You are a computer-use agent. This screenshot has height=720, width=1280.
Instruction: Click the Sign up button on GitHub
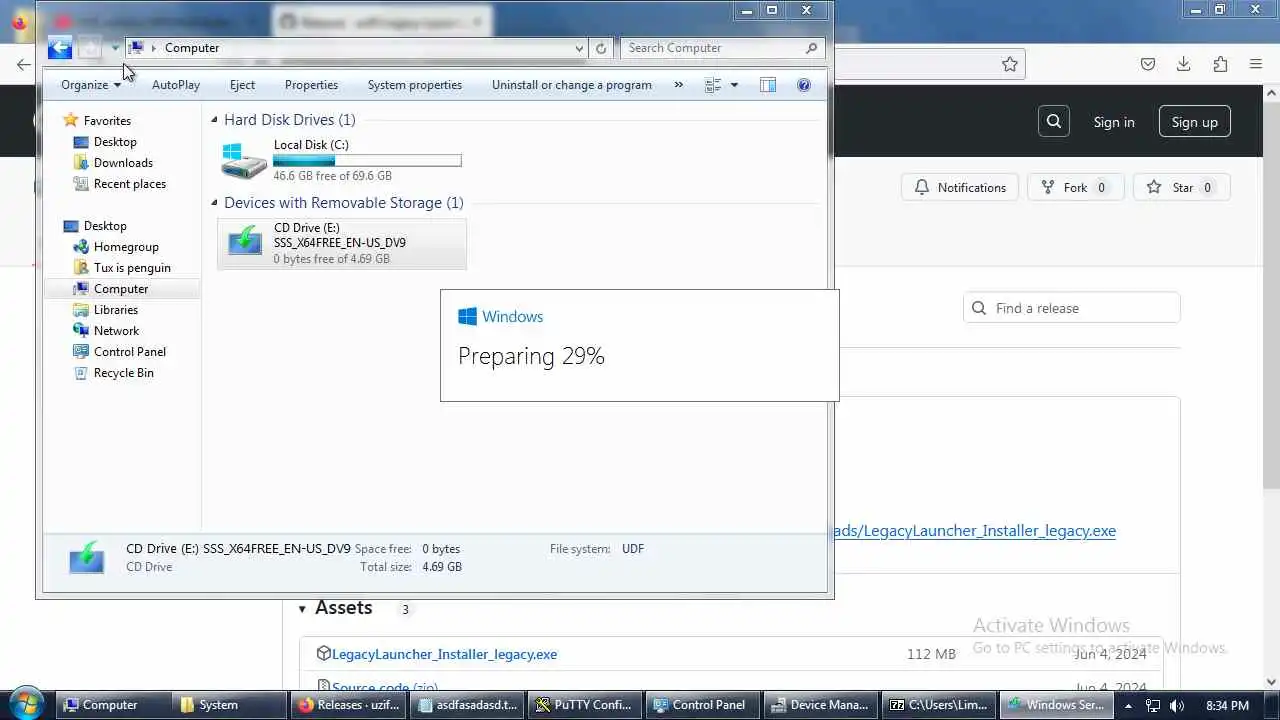tap(1195, 122)
